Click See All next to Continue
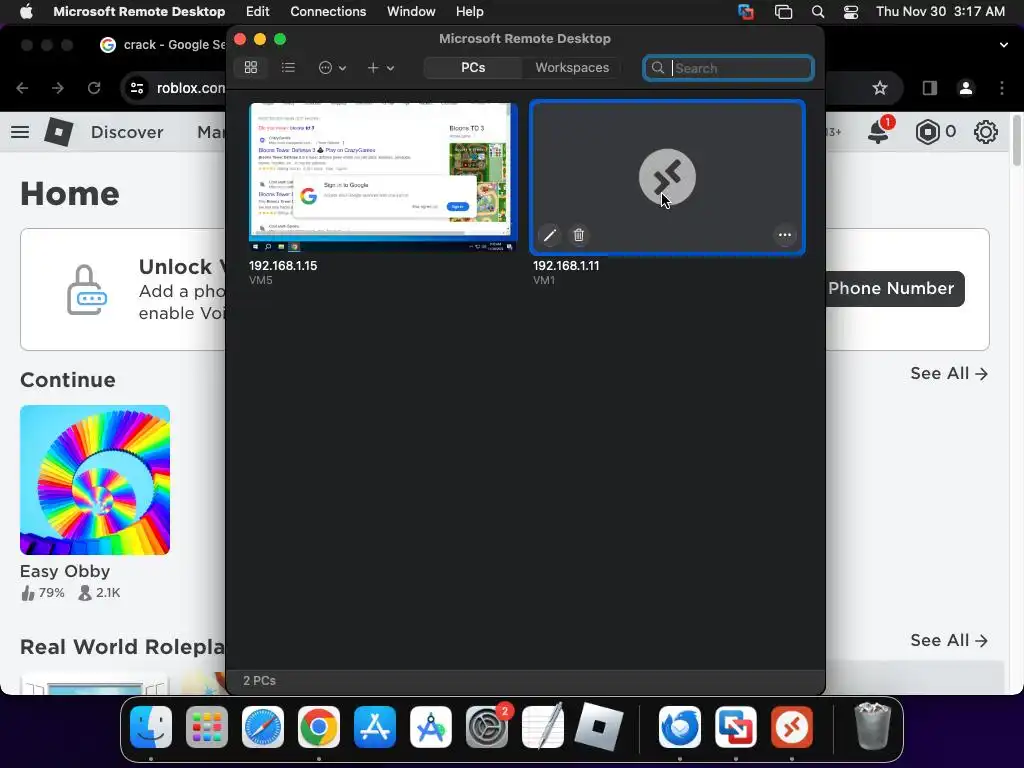The width and height of the screenshot is (1024, 768). pyautogui.click(x=949, y=374)
